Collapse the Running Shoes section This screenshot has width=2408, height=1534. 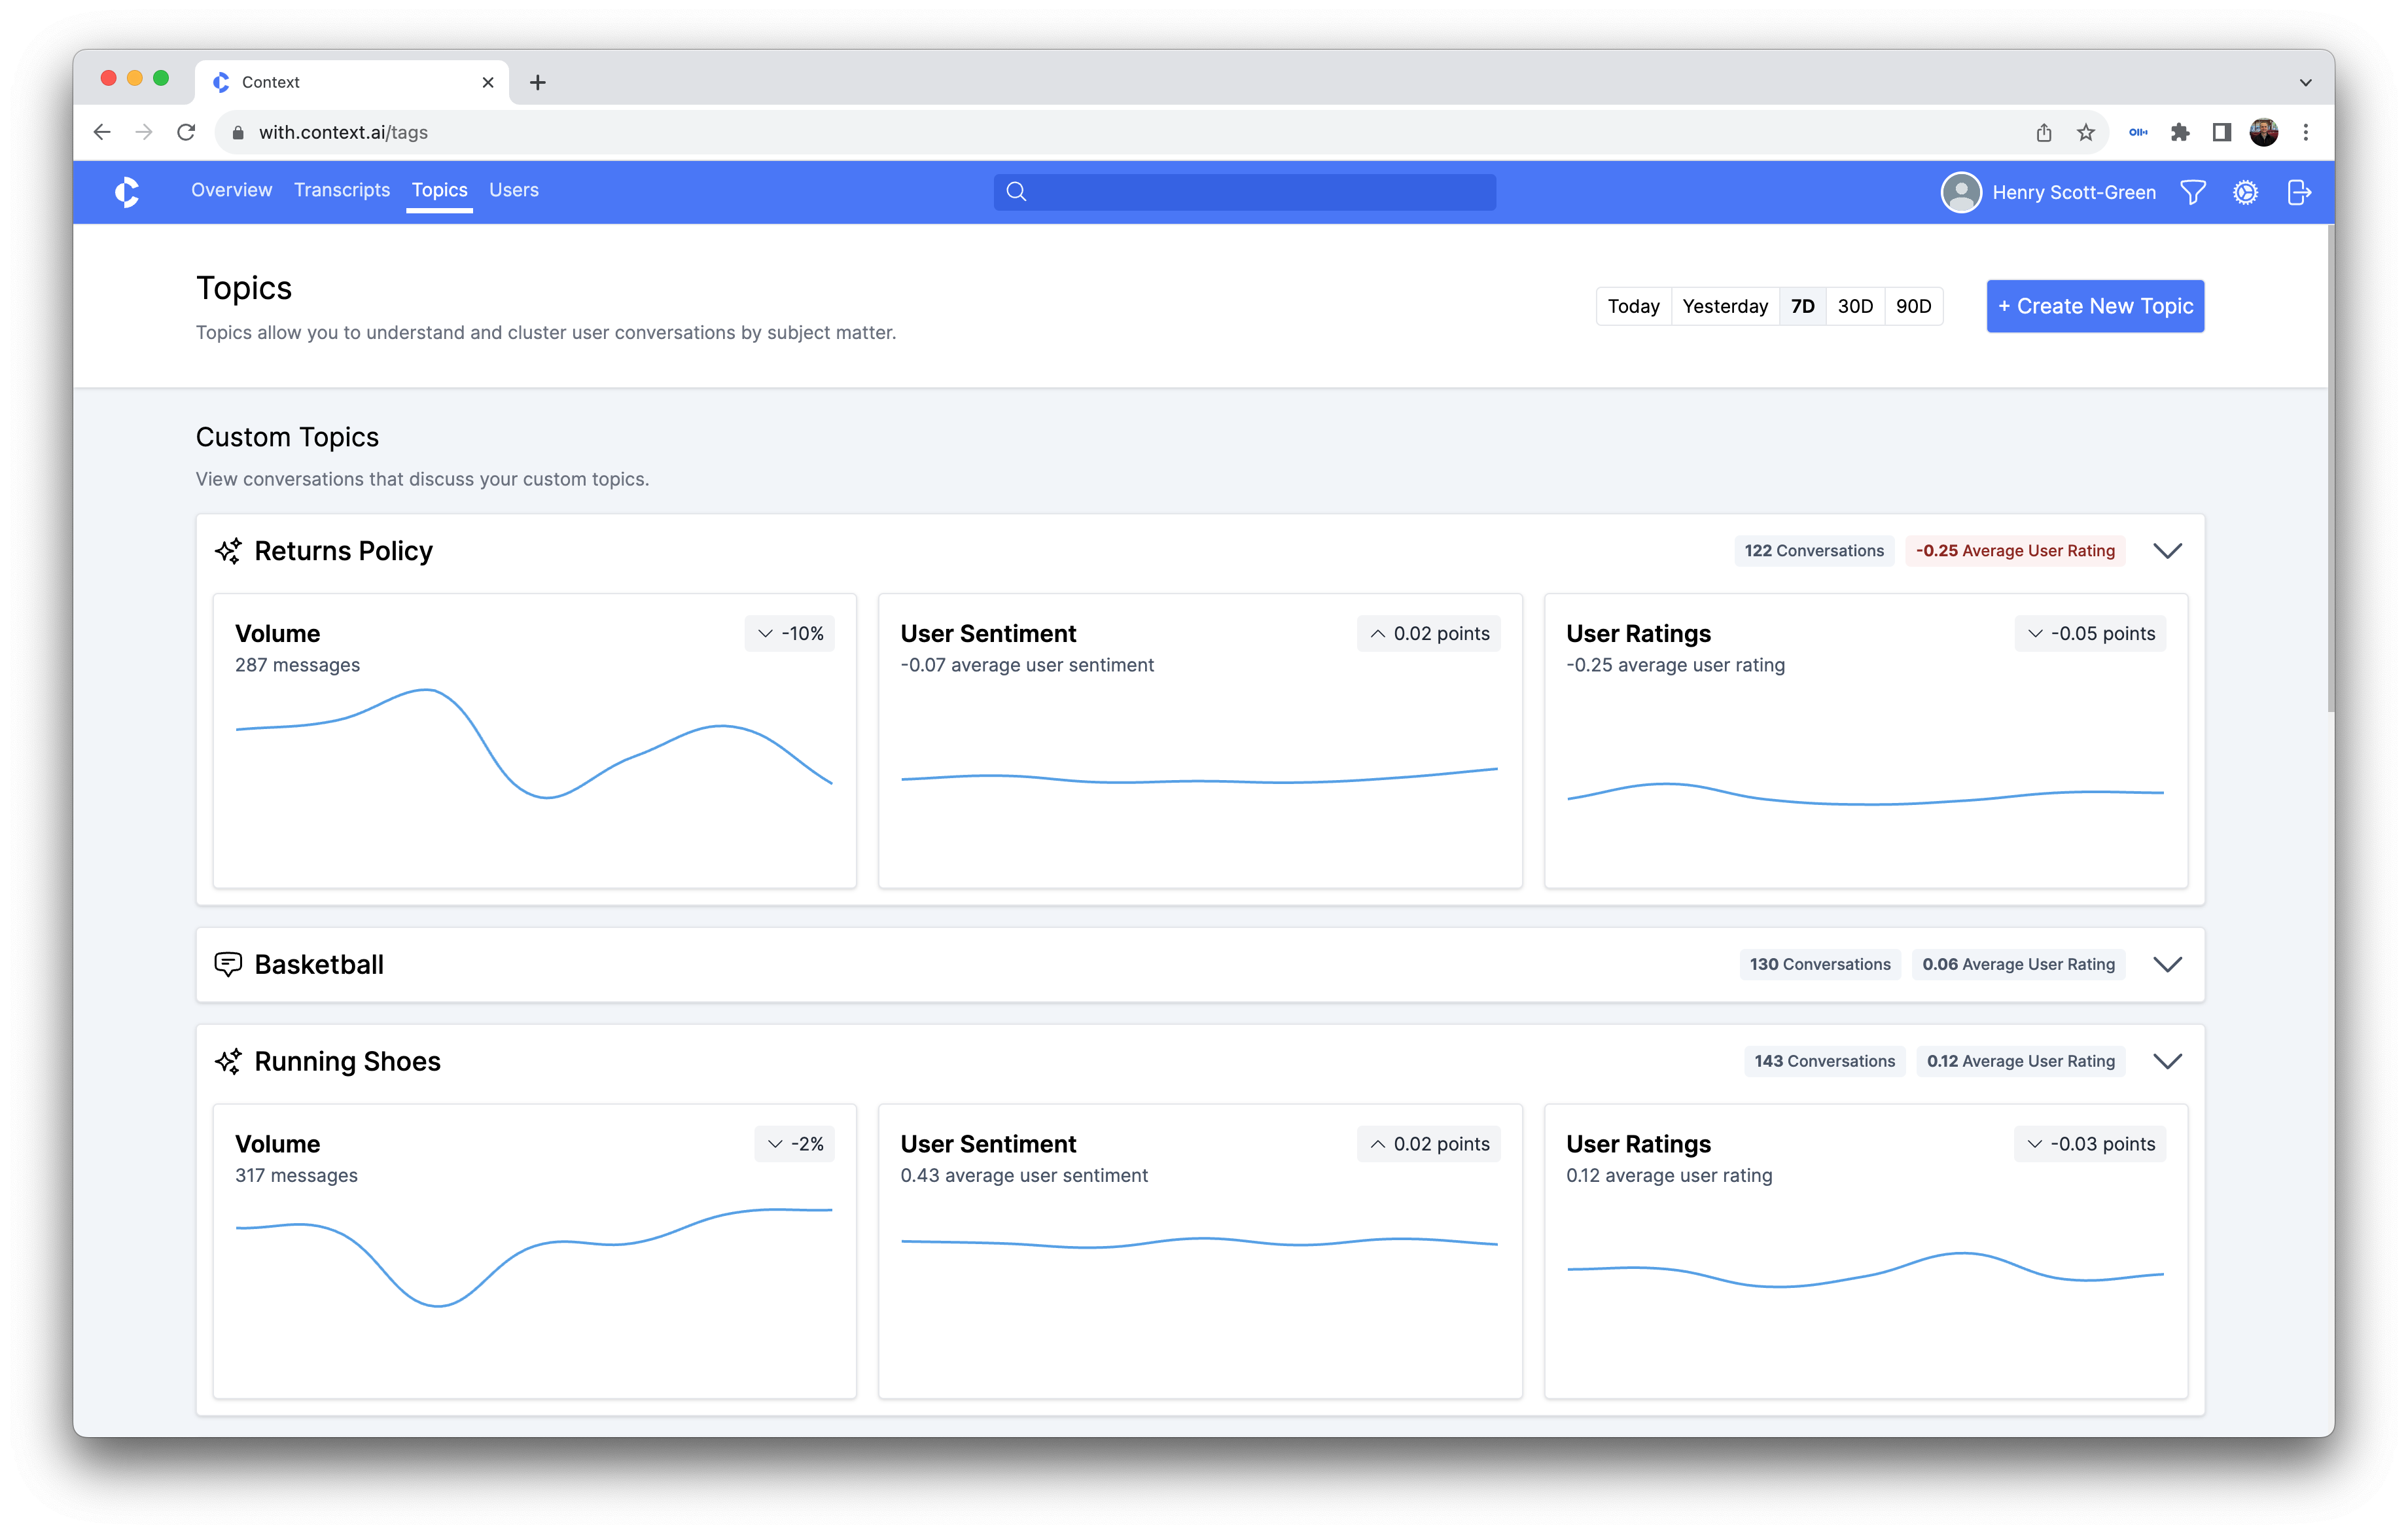pyautogui.click(x=2167, y=1061)
